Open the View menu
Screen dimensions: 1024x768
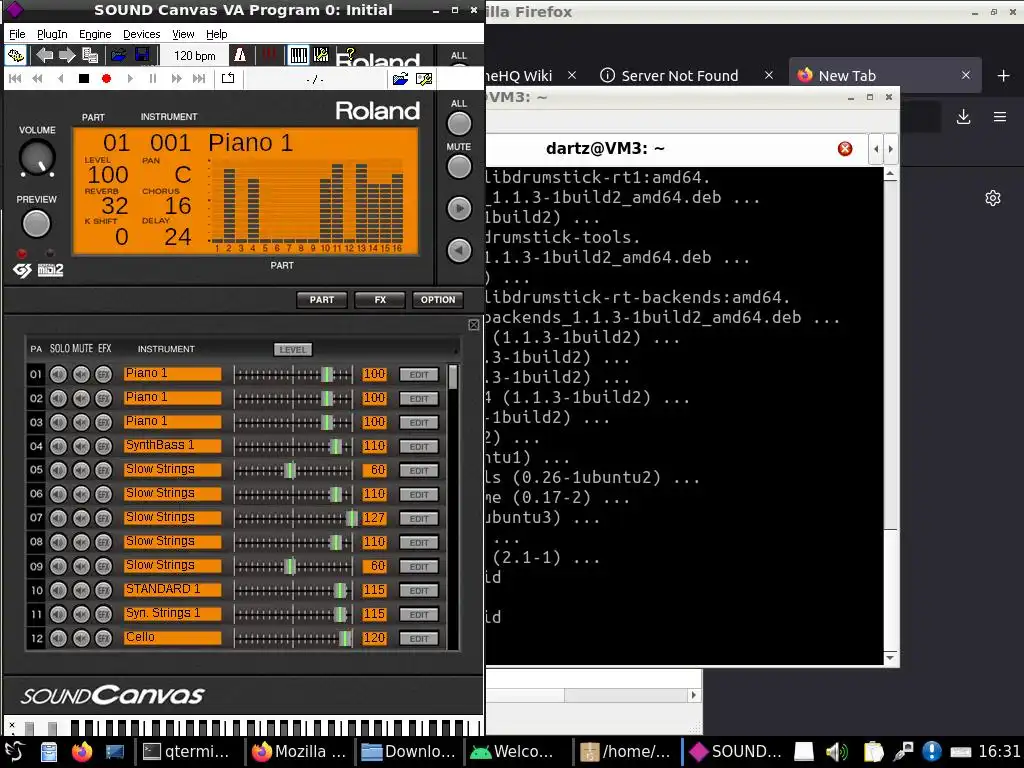tap(183, 34)
